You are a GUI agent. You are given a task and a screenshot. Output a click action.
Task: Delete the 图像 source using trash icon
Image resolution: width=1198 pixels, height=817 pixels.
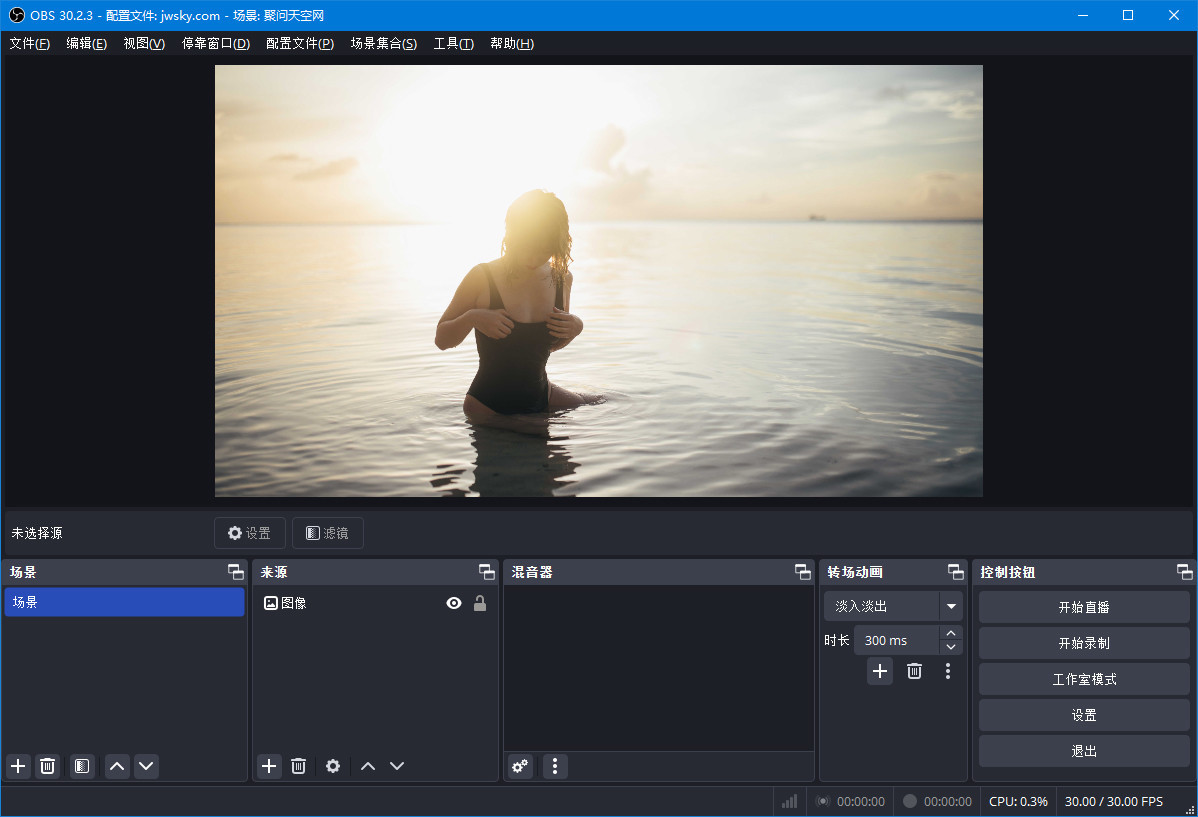tap(299, 766)
